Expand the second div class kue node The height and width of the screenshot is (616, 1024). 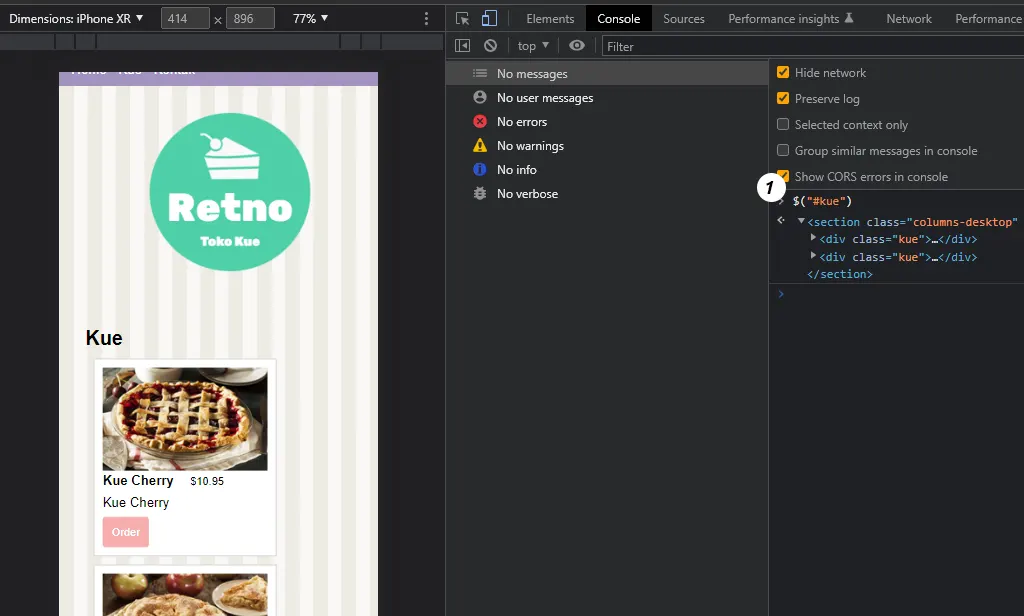813,256
